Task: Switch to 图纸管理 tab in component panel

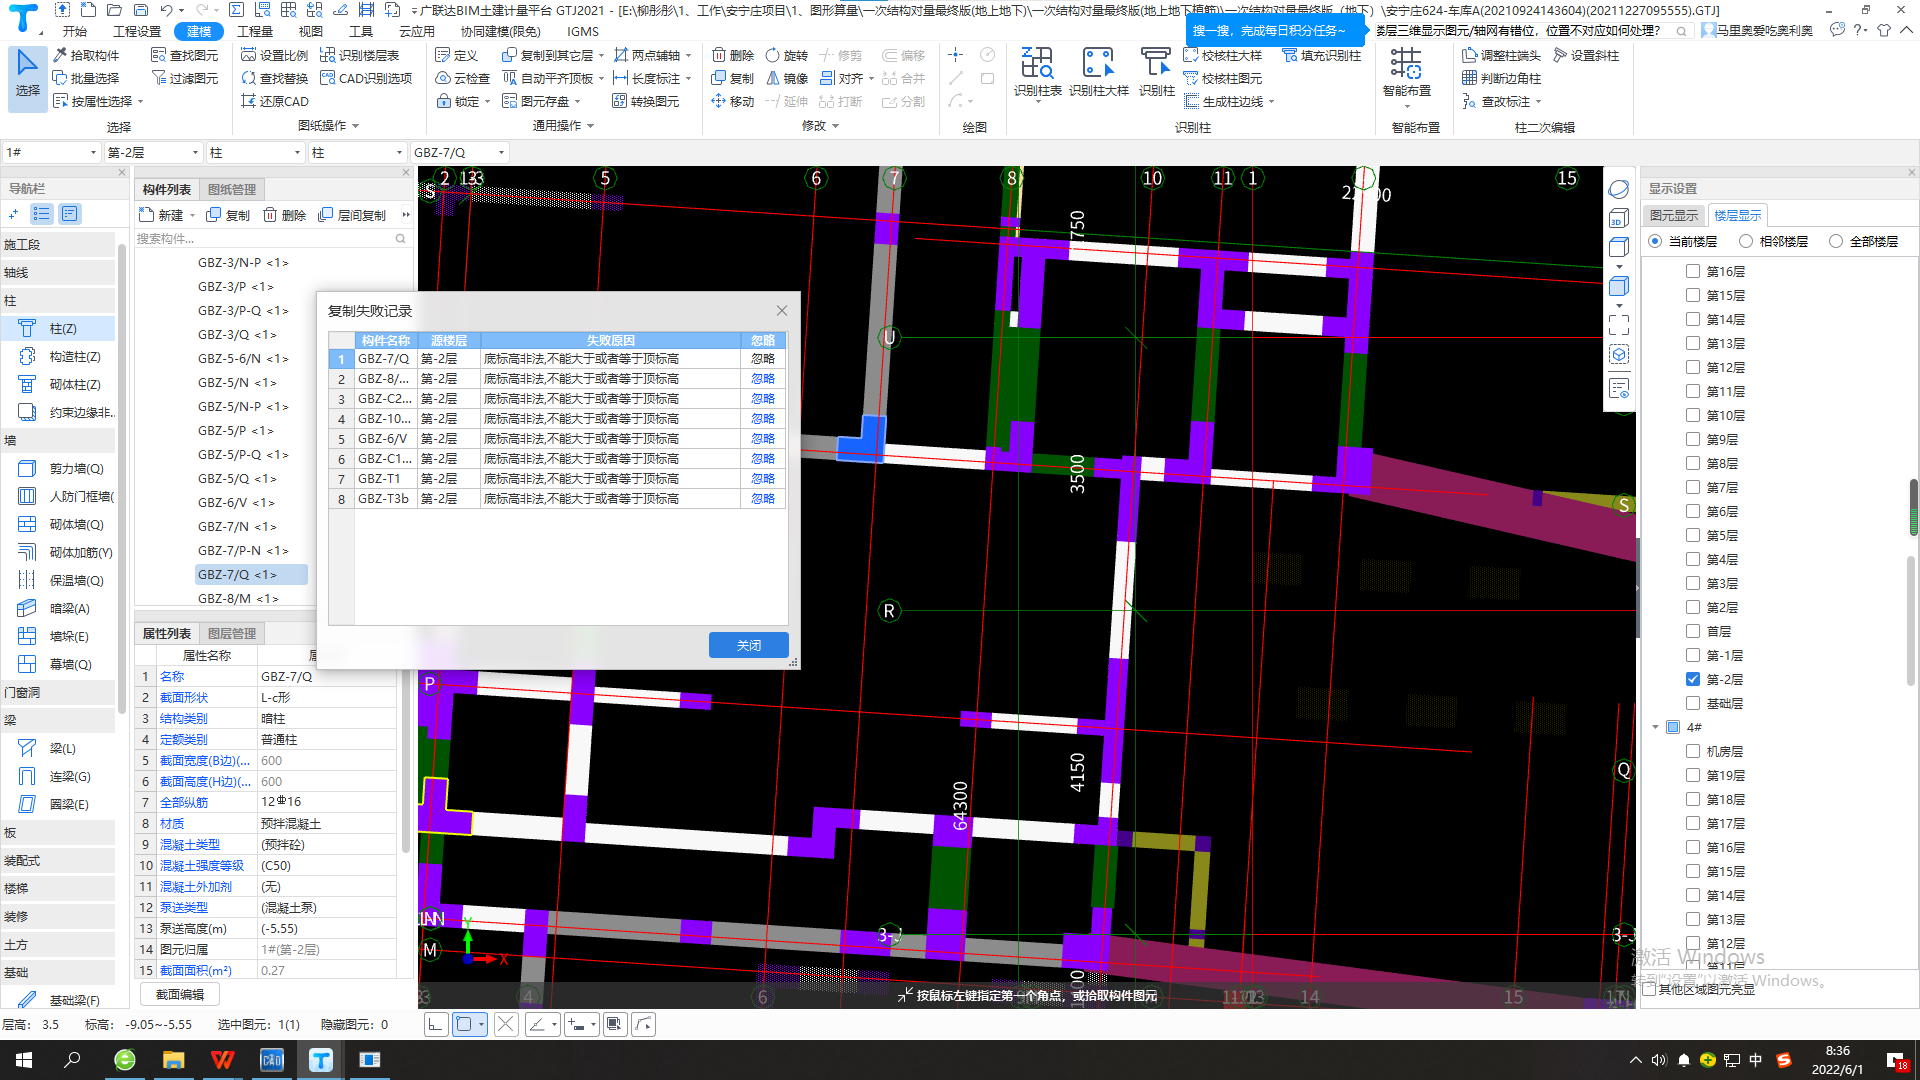Action: pyautogui.click(x=232, y=189)
